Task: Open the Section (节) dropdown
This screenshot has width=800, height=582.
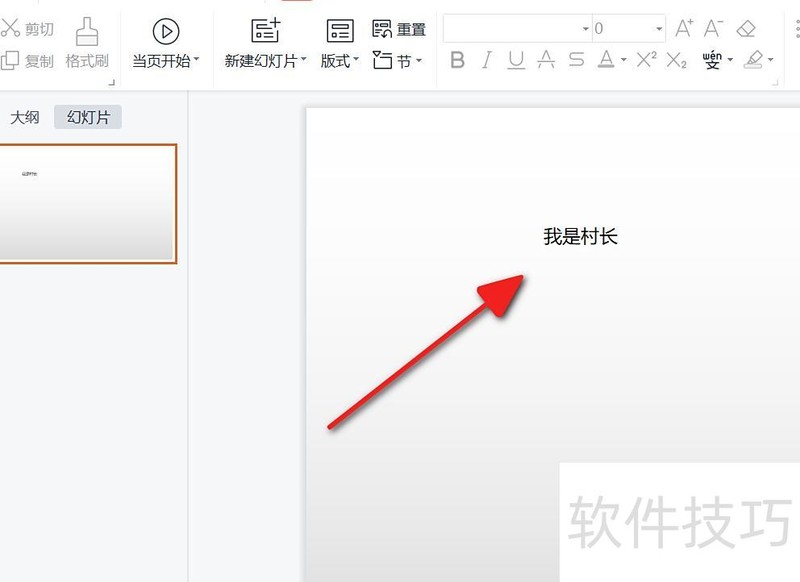Action: click(x=393, y=60)
